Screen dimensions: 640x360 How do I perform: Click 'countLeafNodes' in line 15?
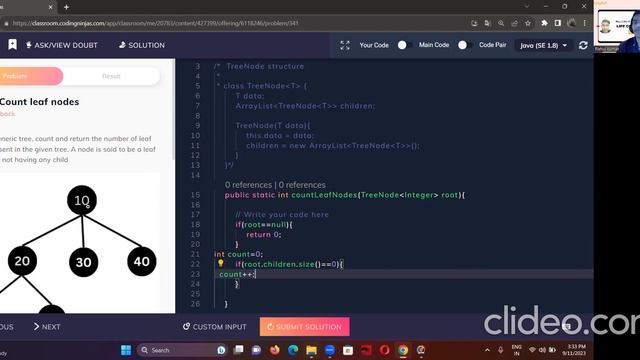324,195
